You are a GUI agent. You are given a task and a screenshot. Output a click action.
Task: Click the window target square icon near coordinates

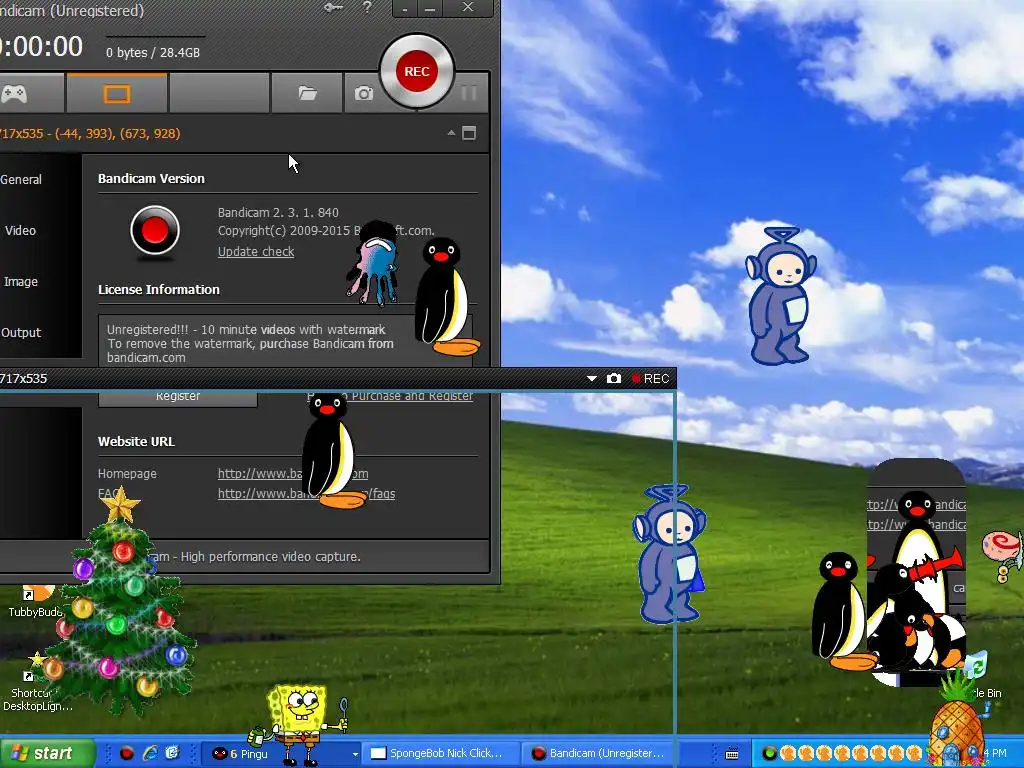tap(469, 133)
